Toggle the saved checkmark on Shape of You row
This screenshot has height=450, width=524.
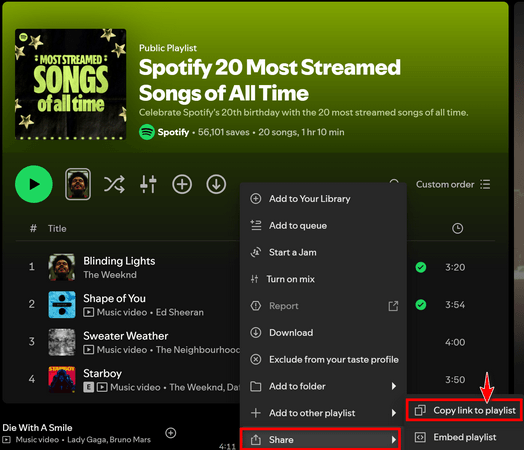click(420, 305)
